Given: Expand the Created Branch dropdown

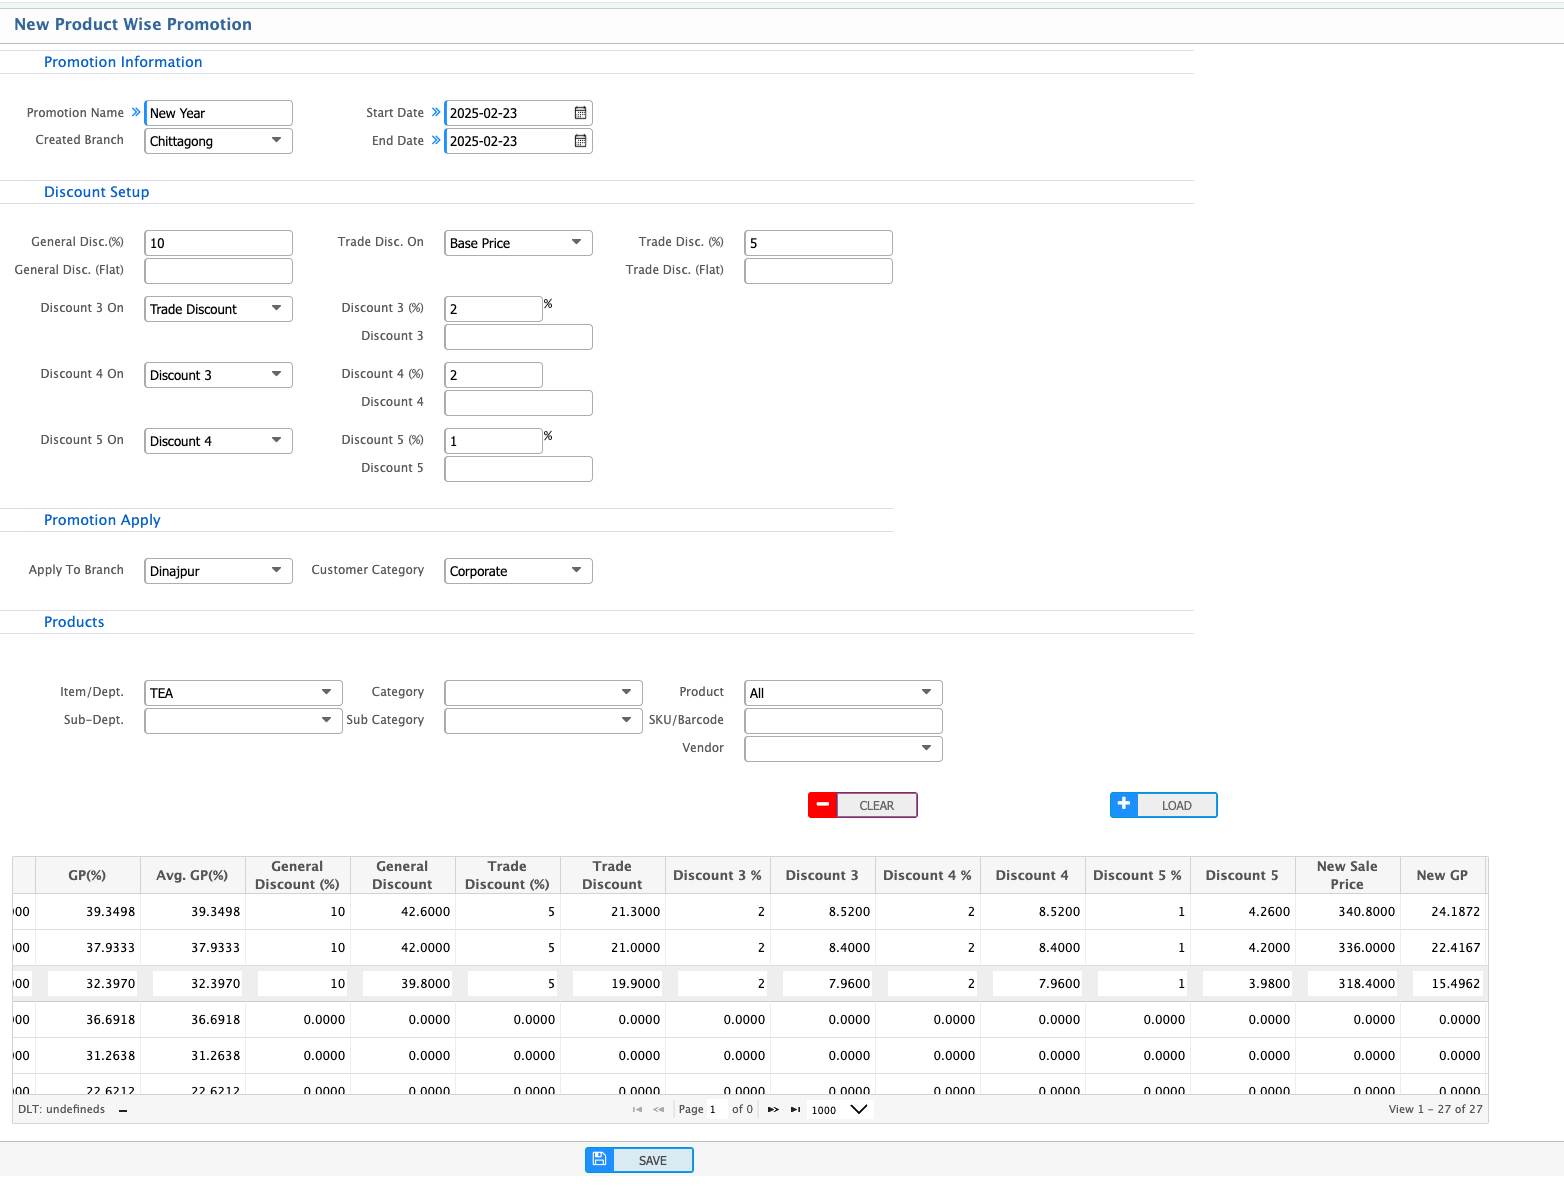Looking at the screenshot, I should 276,141.
